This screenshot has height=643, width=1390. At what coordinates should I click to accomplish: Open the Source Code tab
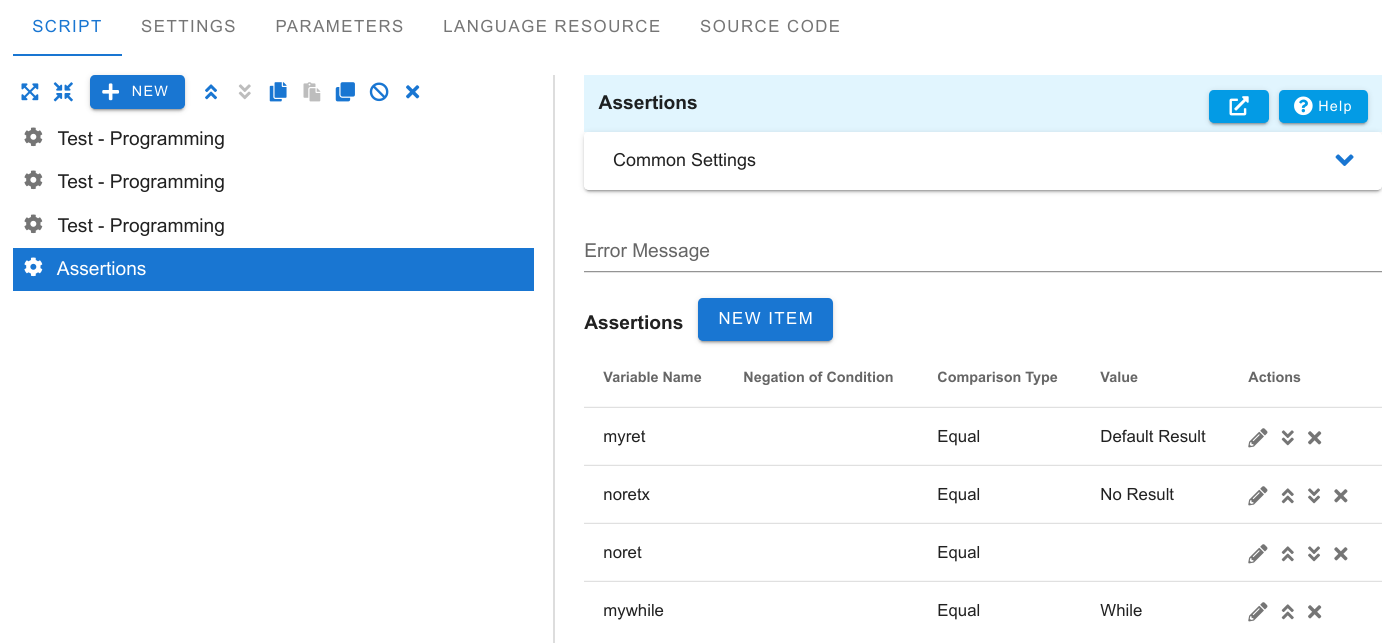(770, 27)
